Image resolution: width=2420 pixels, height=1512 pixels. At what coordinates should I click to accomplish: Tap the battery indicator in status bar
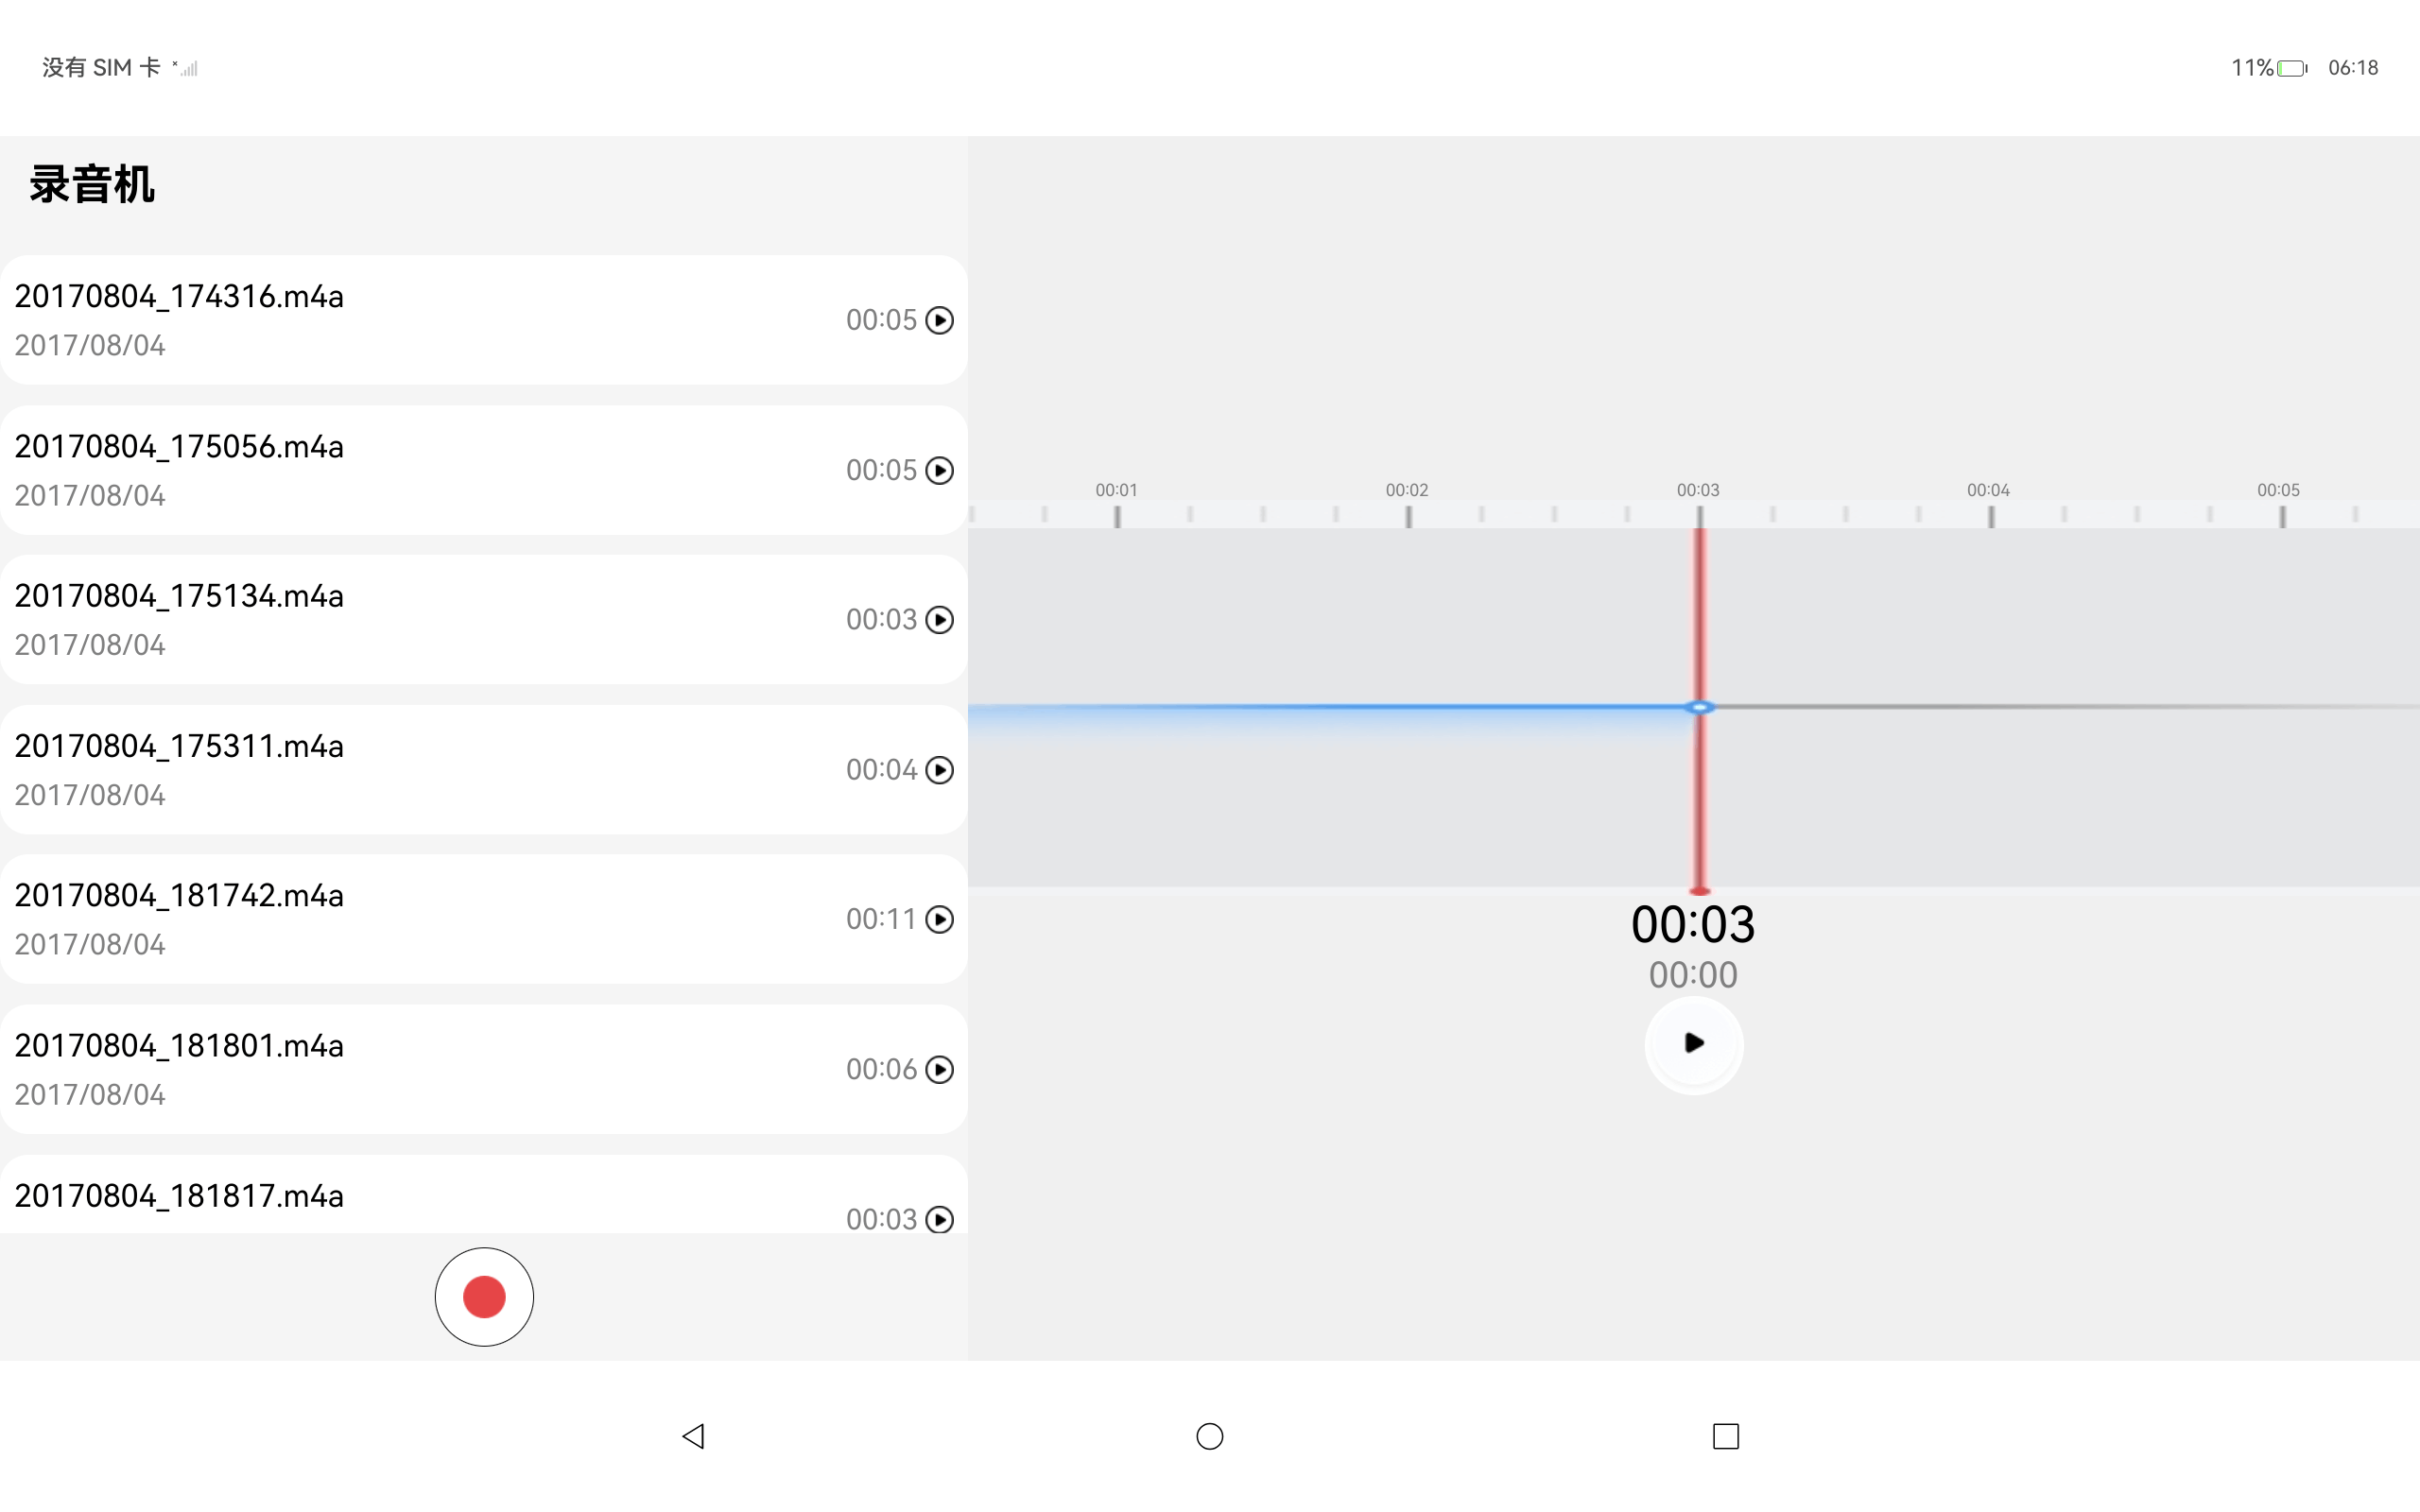[x=2292, y=68]
